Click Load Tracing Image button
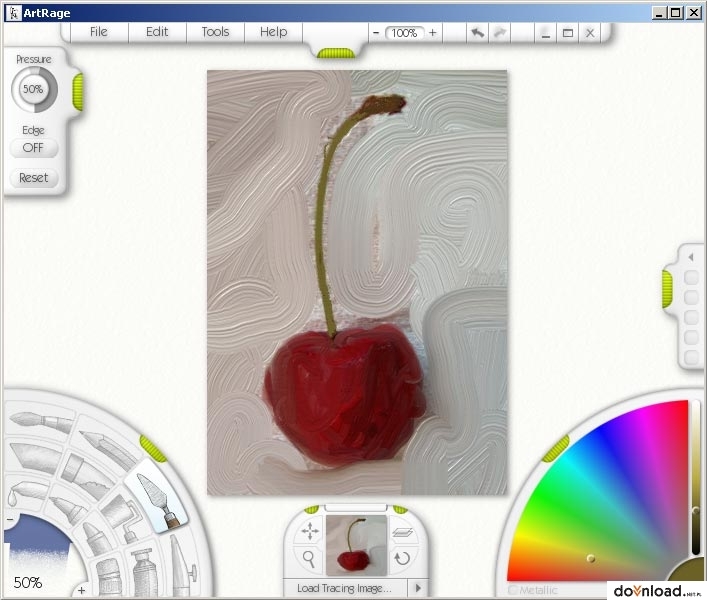 pos(344,588)
